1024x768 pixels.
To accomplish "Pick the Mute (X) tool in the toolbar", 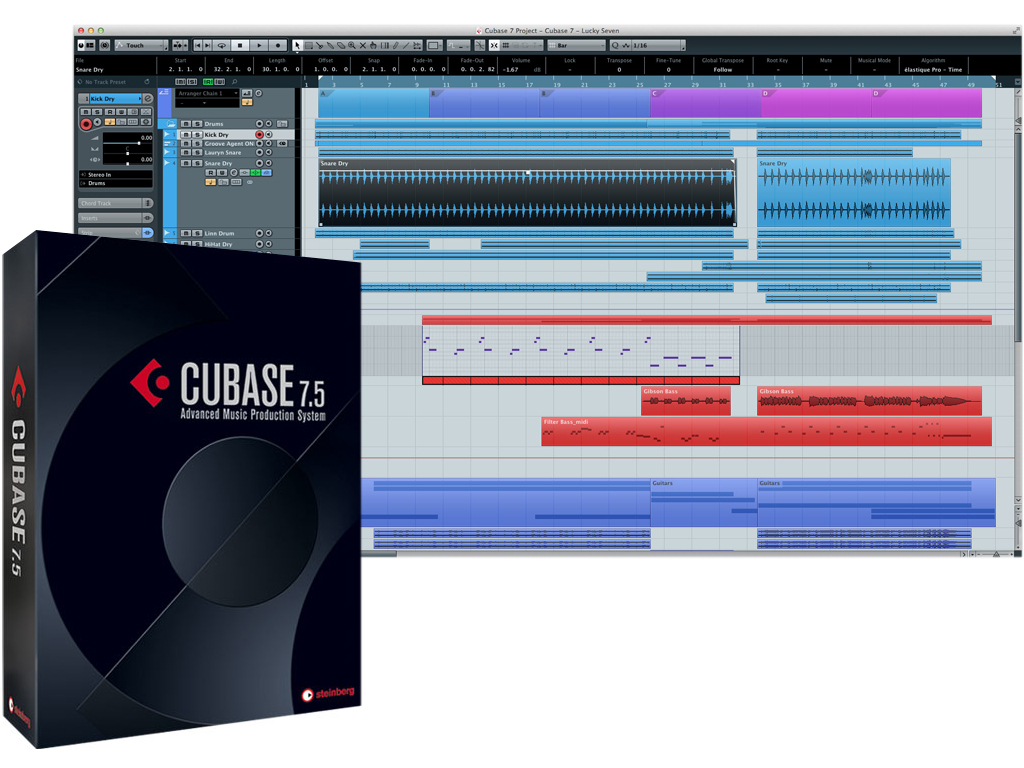I will point(363,45).
